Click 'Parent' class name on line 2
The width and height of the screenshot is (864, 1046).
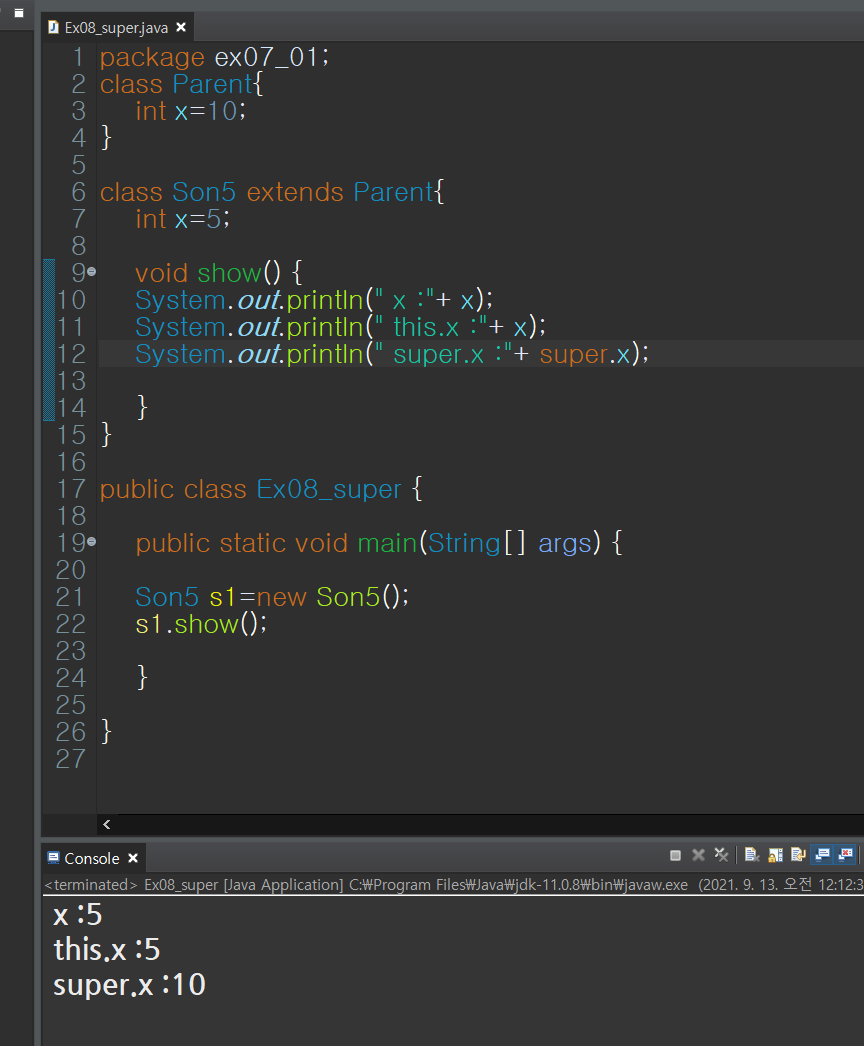coord(212,84)
